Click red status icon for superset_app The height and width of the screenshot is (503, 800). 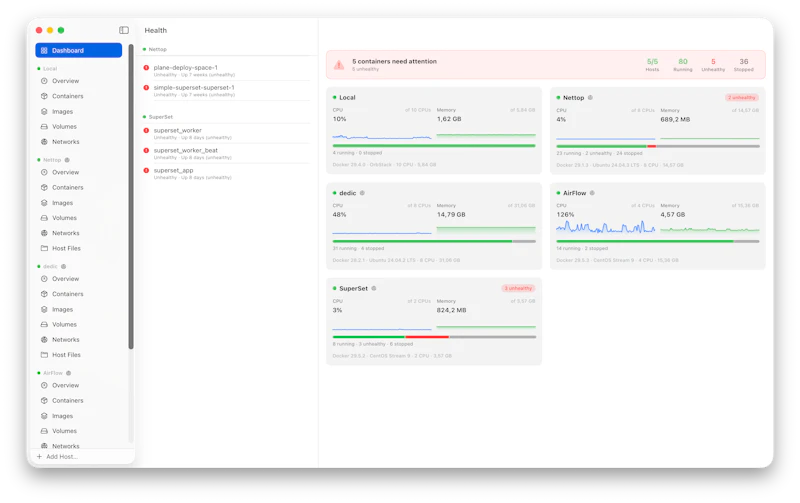(146, 170)
